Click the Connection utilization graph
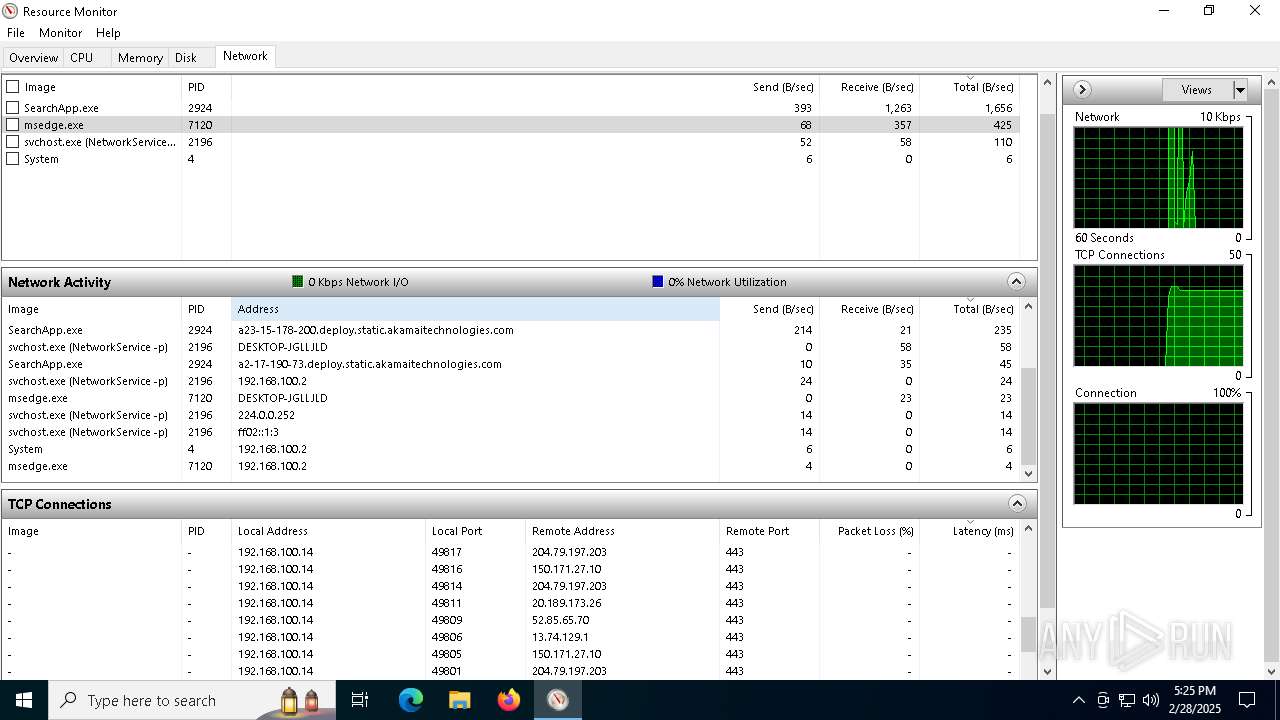 click(x=1158, y=453)
